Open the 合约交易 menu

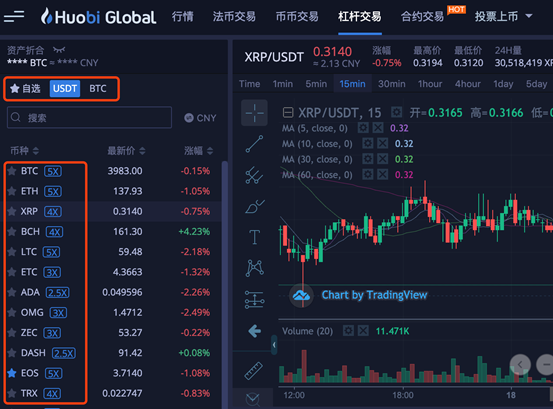point(423,16)
